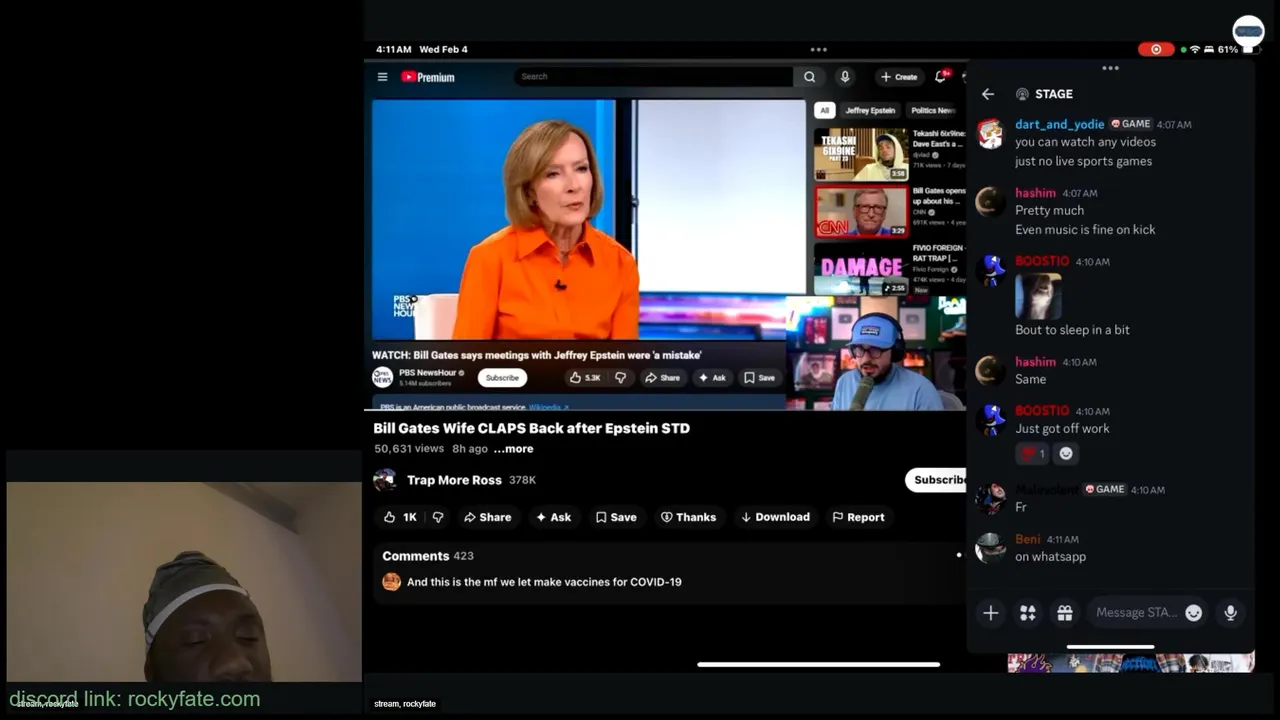This screenshot has height=720, width=1280.
Task: Open dart_and_yodie's profile name
Action: (1060, 124)
